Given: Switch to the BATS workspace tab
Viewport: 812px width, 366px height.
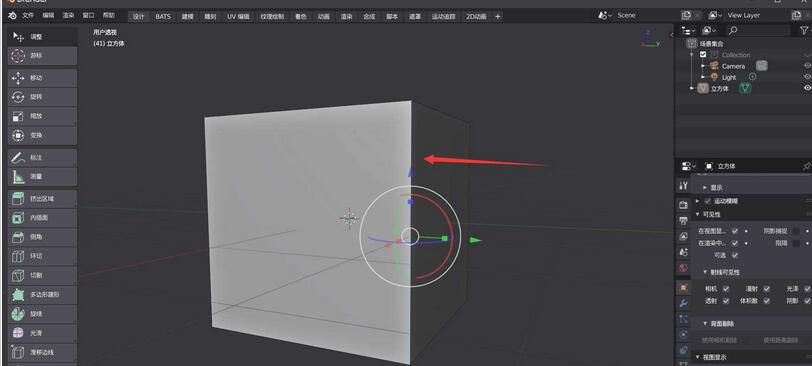Looking at the screenshot, I should tap(163, 17).
